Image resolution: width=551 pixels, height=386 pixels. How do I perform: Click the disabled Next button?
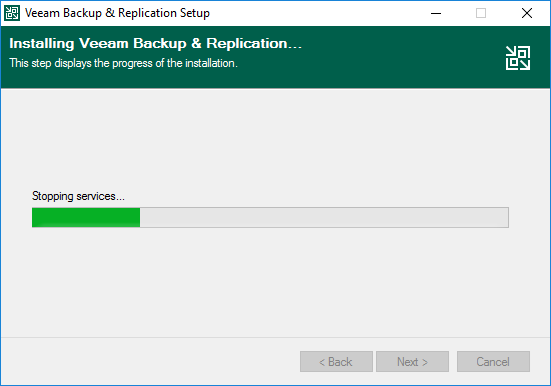pyautogui.click(x=413, y=361)
